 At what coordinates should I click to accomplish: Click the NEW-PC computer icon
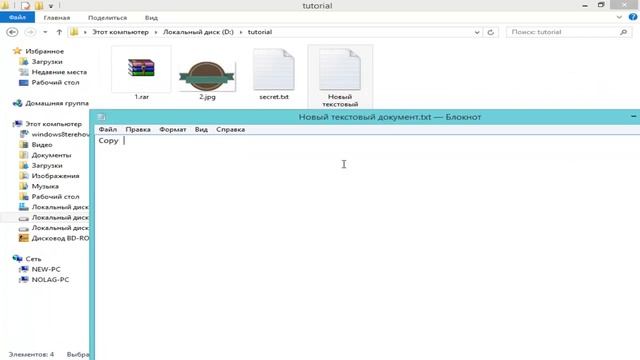coord(24,269)
